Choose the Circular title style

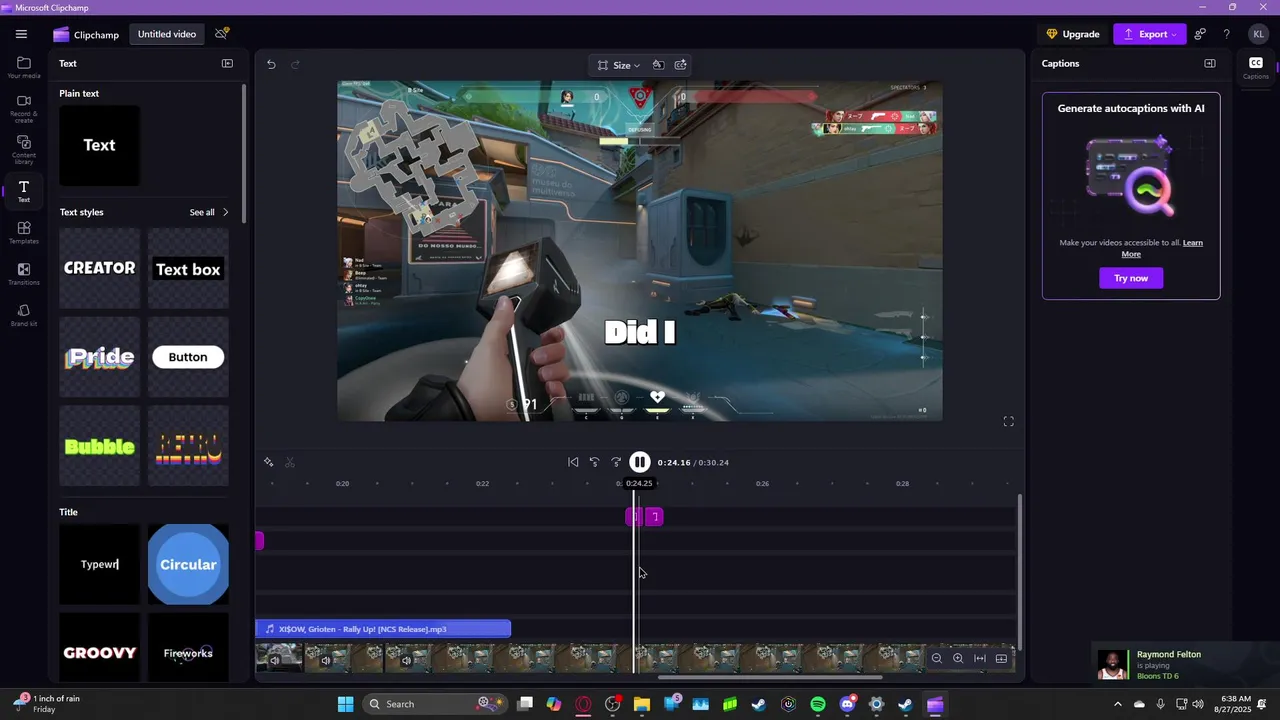[x=188, y=564]
